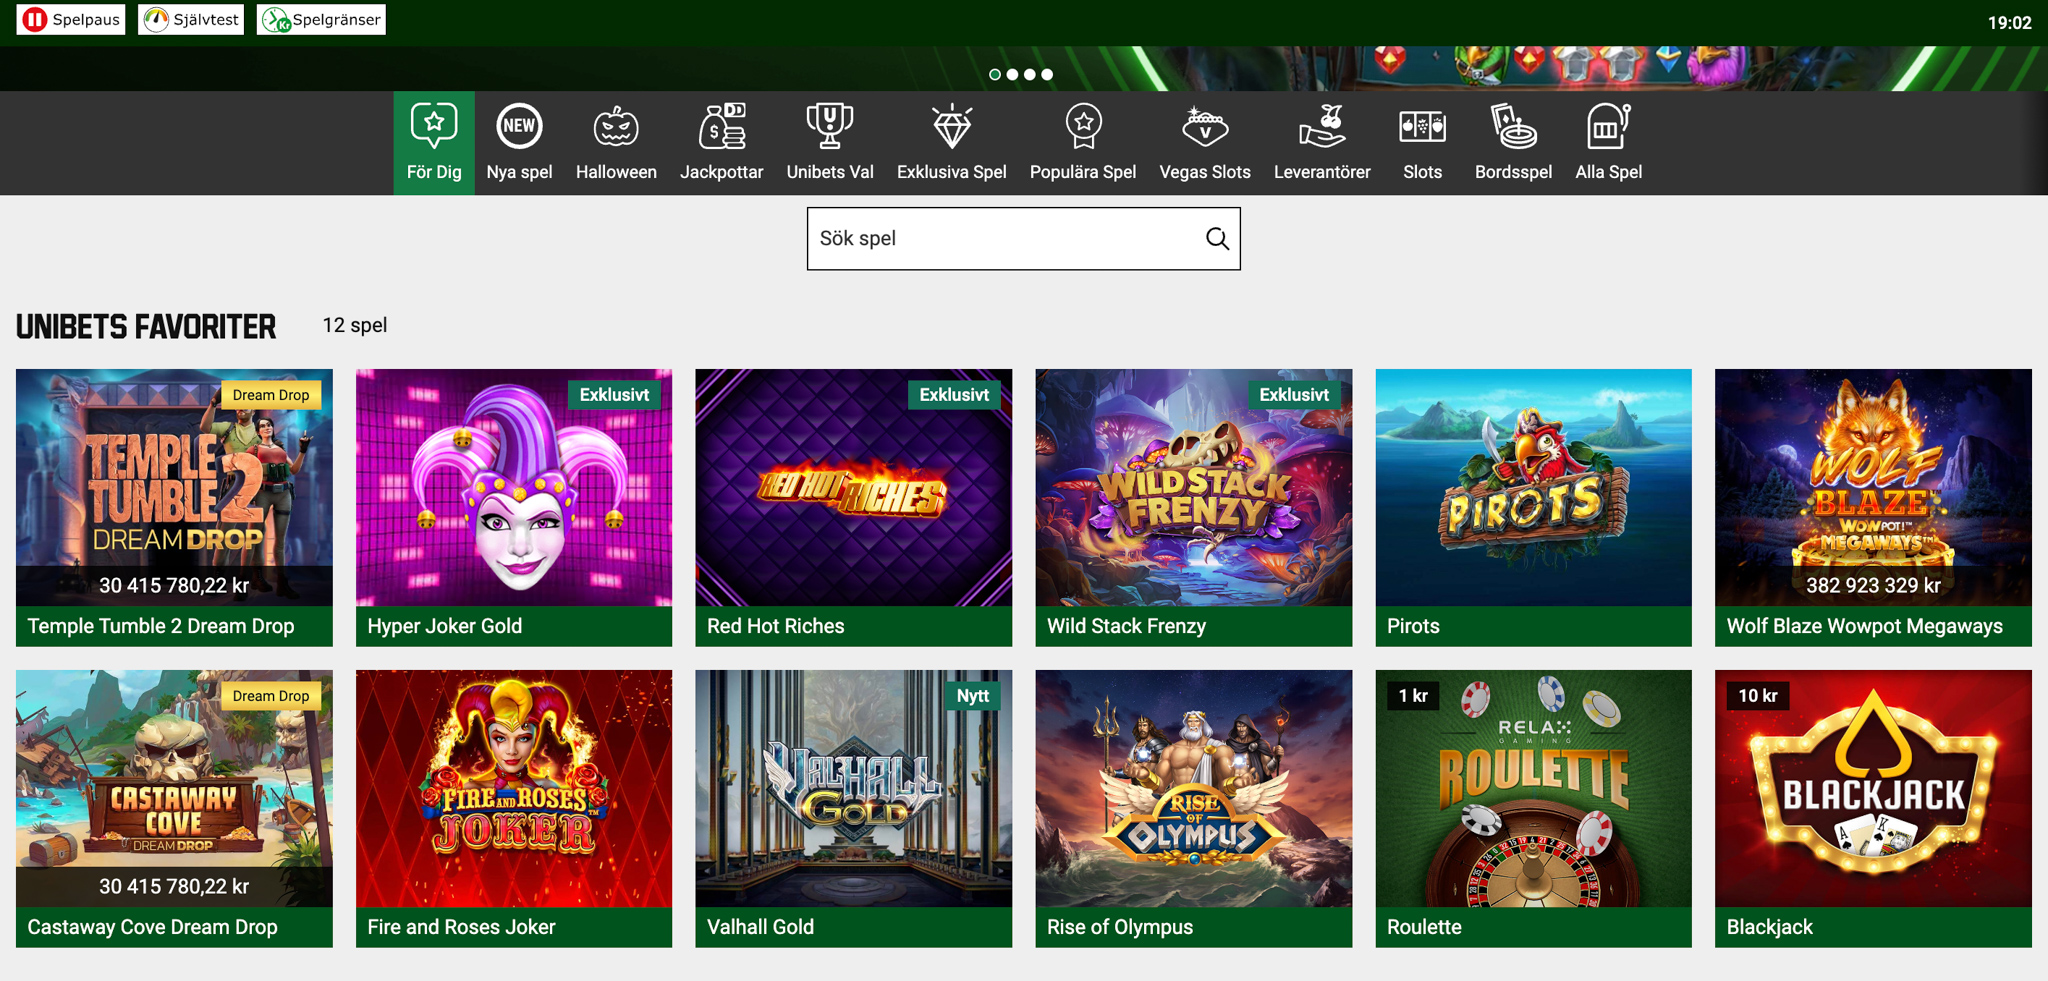The height and width of the screenshot is (981, 2048).
Task: Open the Alla Spel slot machine icon
Action: pos(1608,126)
